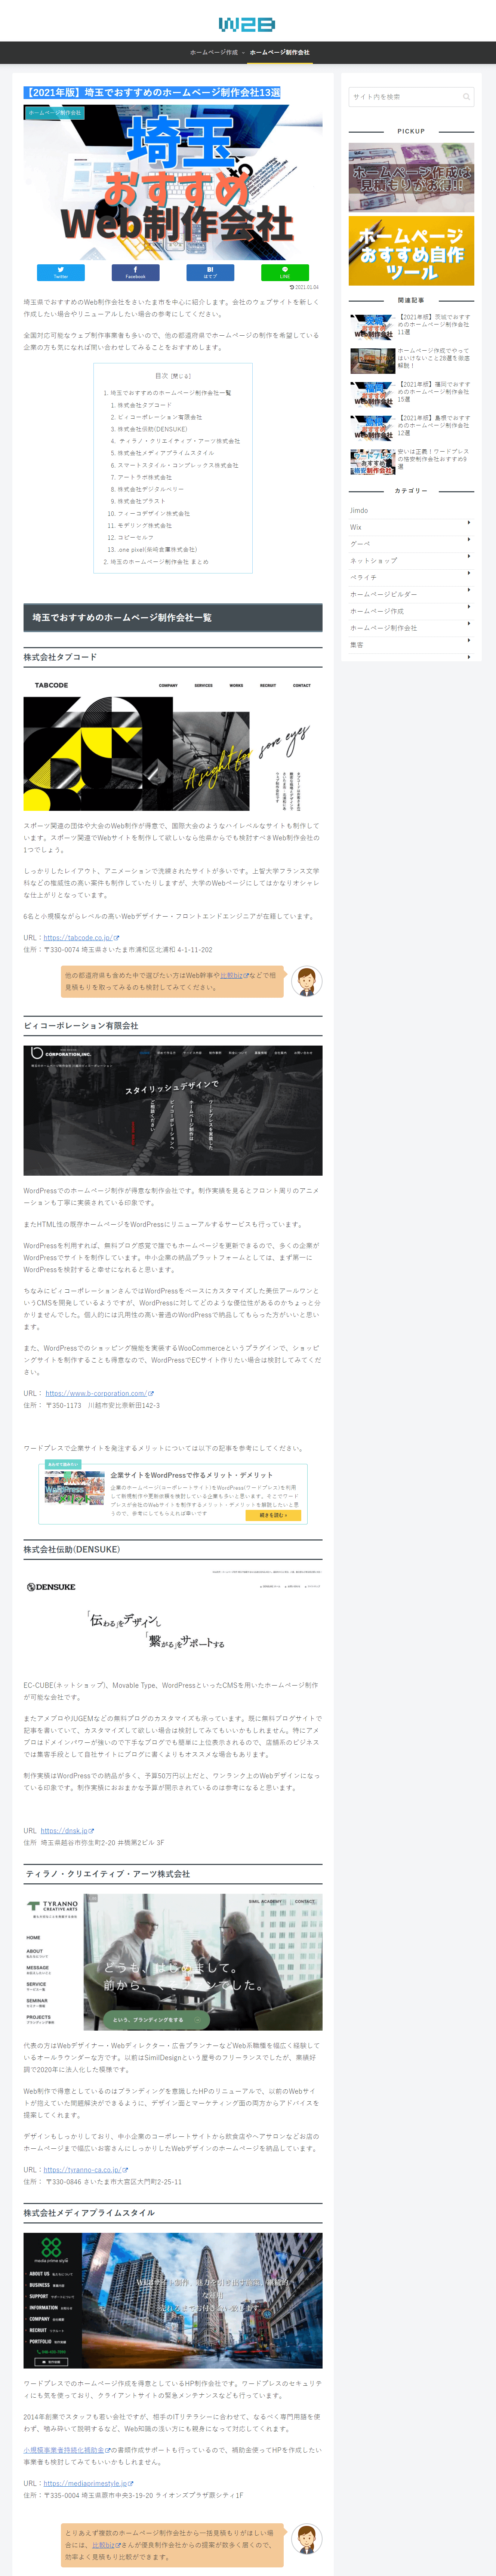Share article via LINE button

coord(285,272)
